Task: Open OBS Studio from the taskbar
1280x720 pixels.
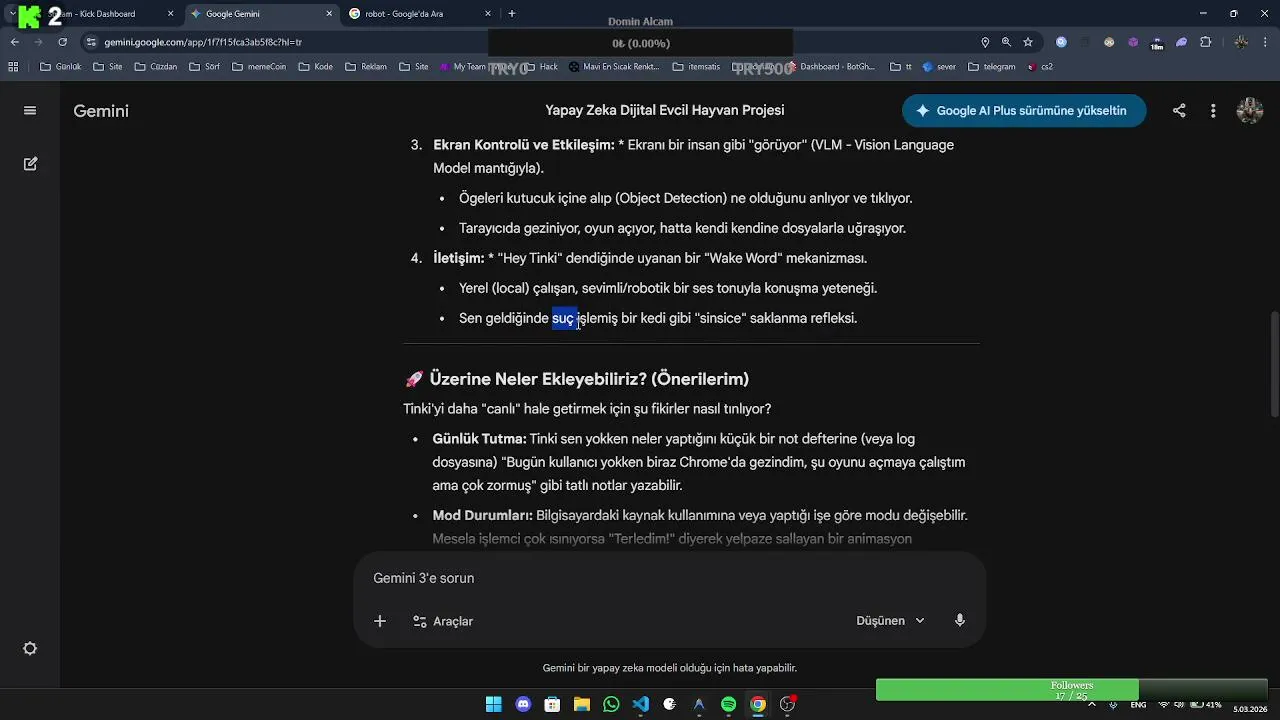Action: pyautogui.click(x=787, y=704)
